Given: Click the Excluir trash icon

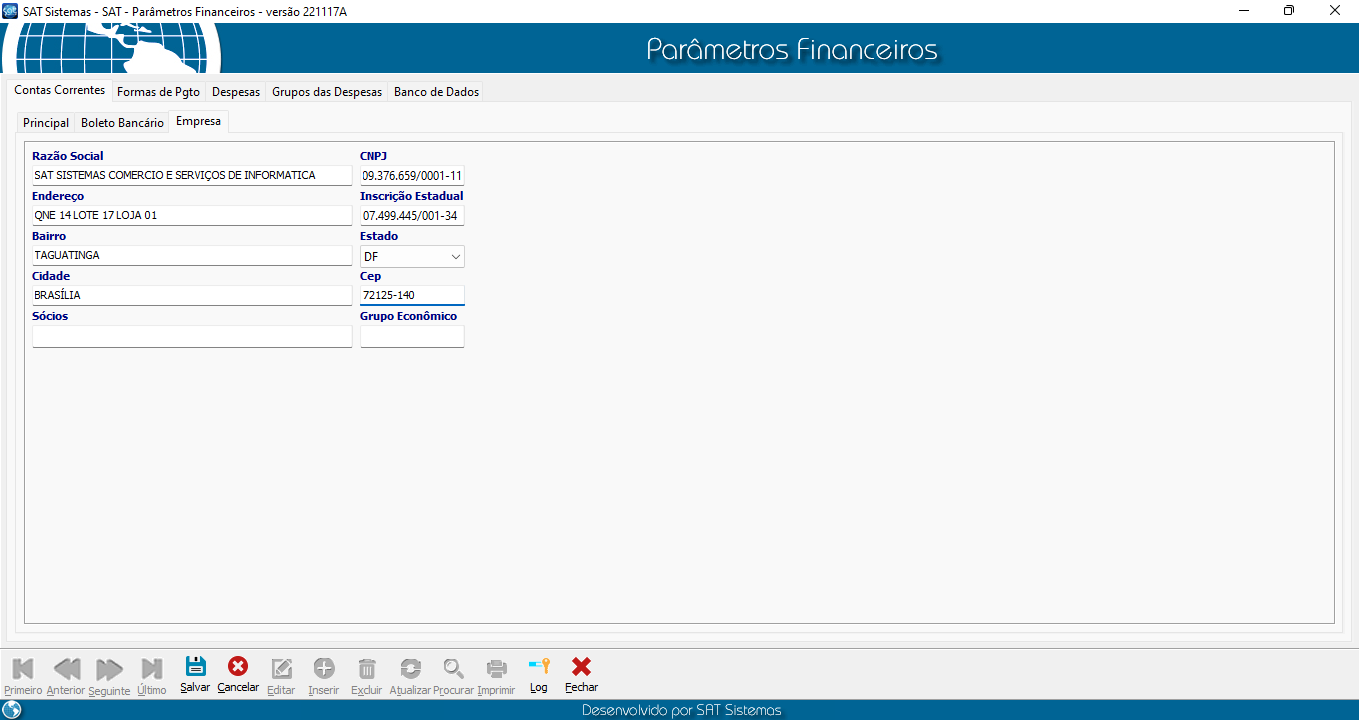Looking at the screenshot, I should pos(367,669).
